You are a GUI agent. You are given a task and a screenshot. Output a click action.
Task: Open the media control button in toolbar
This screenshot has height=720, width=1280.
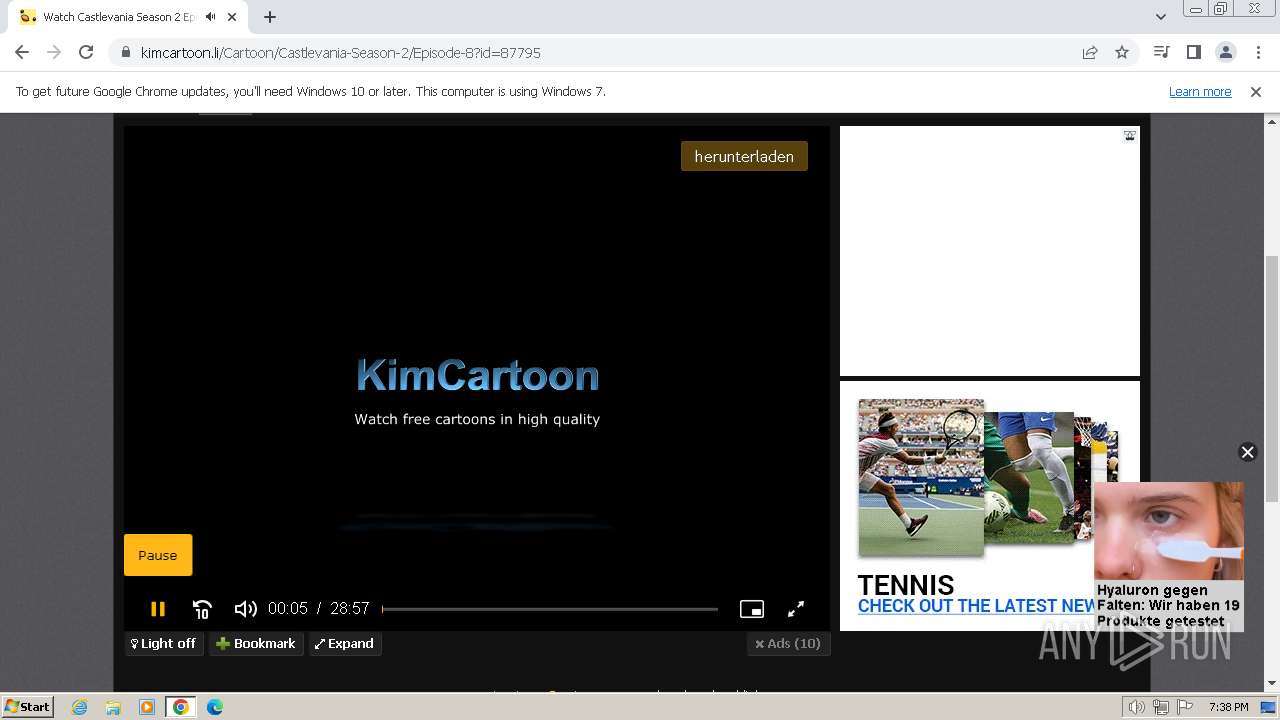(1161, 52)
